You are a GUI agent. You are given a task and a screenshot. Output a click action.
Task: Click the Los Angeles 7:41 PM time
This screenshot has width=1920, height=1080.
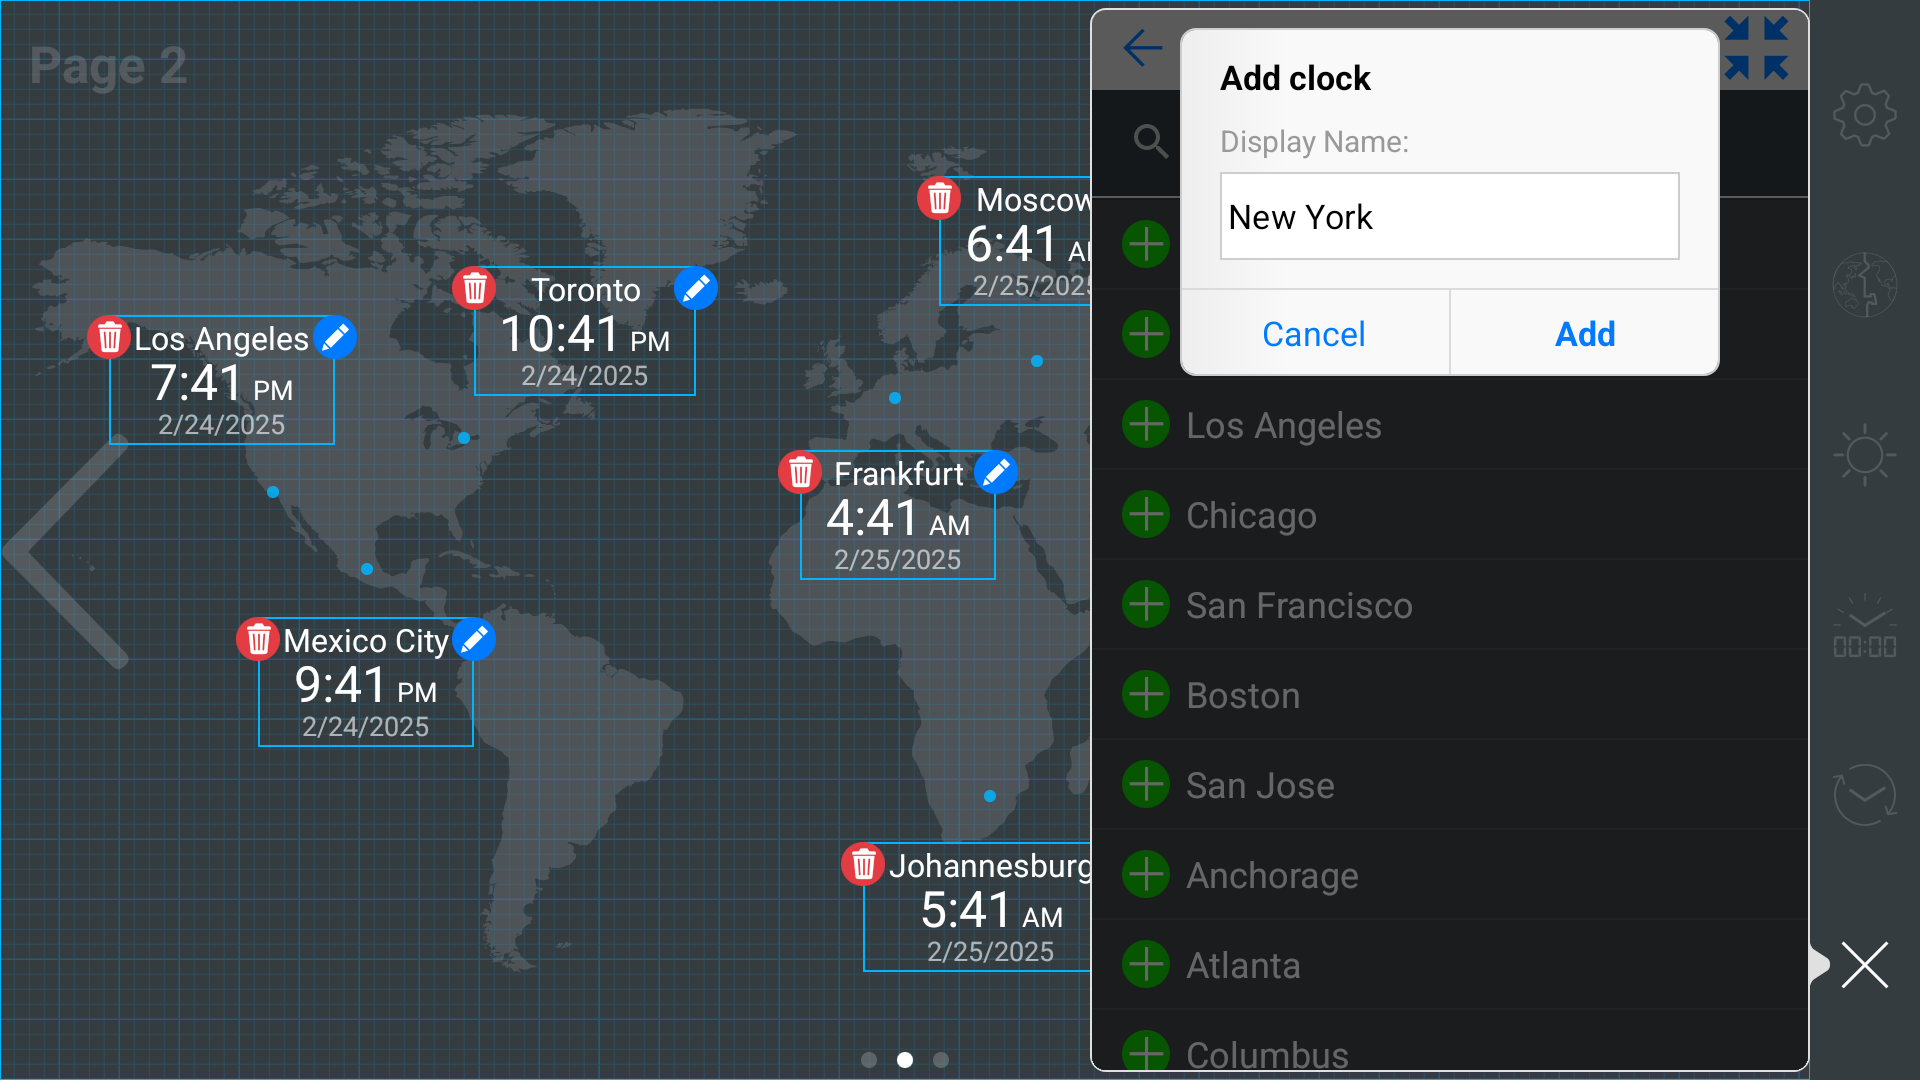(221, 384)
